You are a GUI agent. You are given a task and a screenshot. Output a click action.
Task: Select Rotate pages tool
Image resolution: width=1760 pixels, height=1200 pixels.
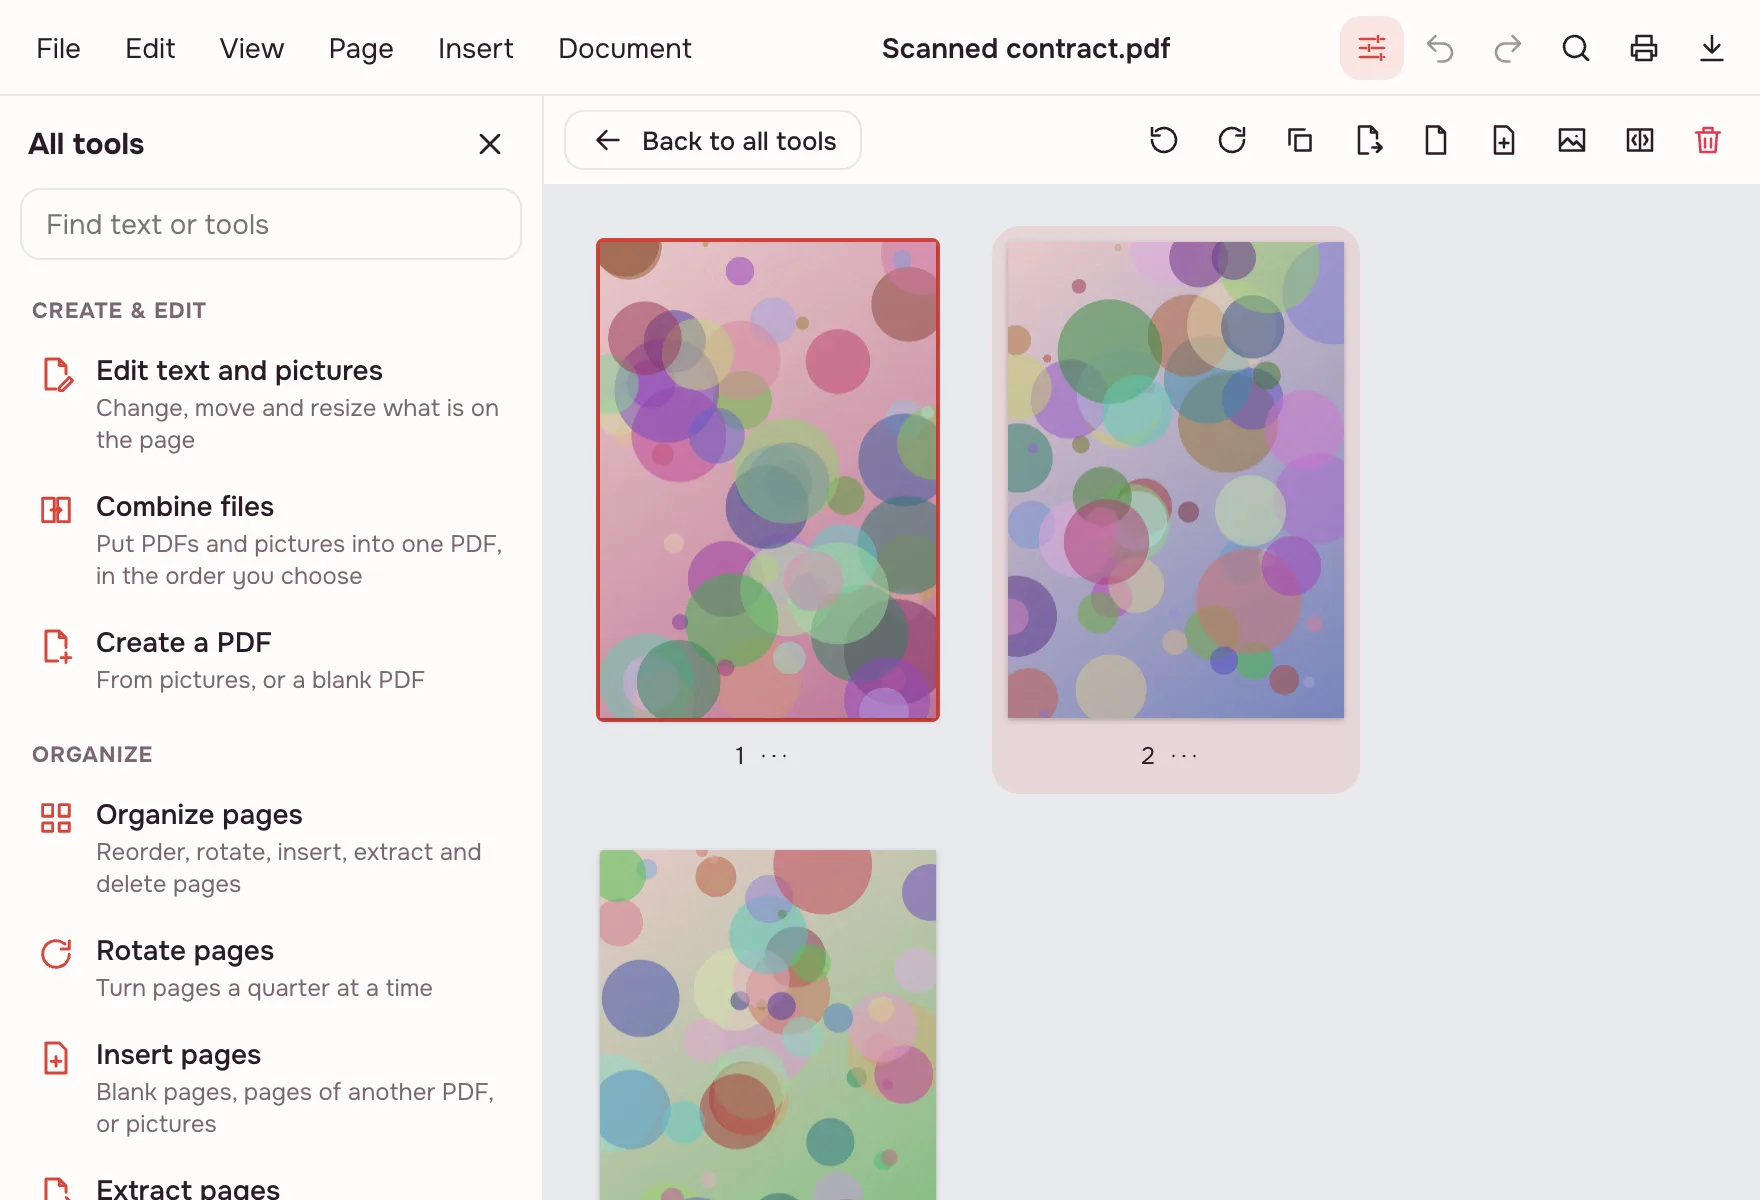(x=271, y=968)
